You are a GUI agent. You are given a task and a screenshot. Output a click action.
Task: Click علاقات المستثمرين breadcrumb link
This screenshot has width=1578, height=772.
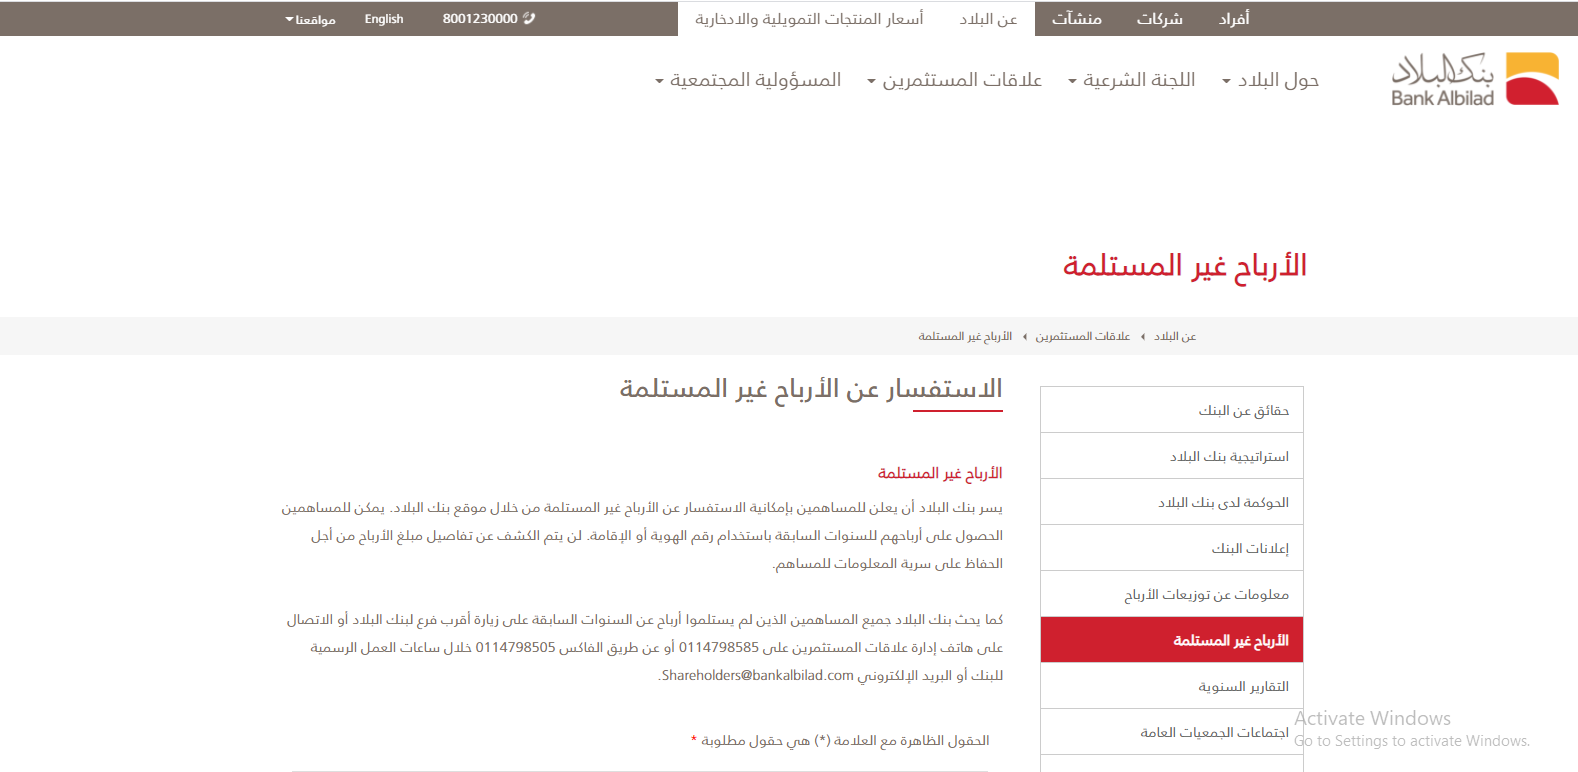(x=1082, y=336)
